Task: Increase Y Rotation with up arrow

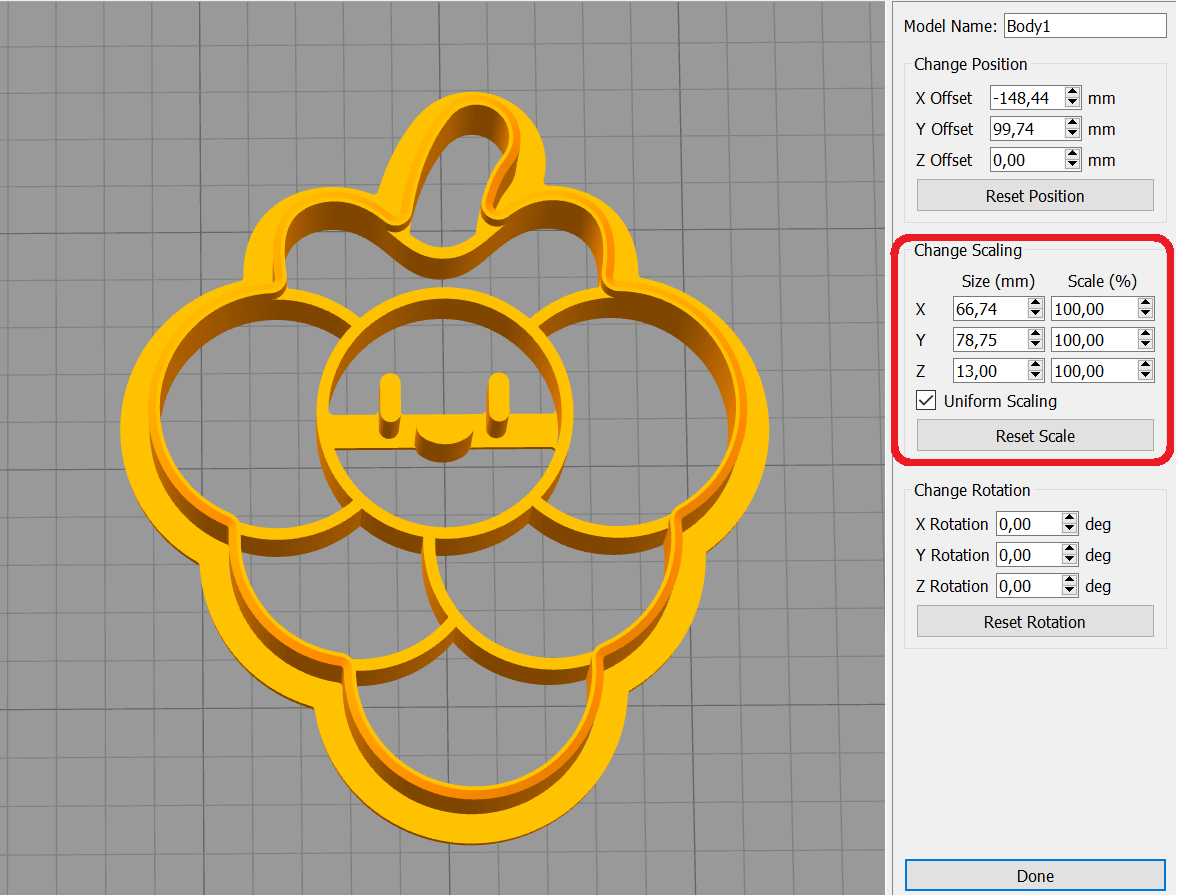Action: tap(1070, 549)
